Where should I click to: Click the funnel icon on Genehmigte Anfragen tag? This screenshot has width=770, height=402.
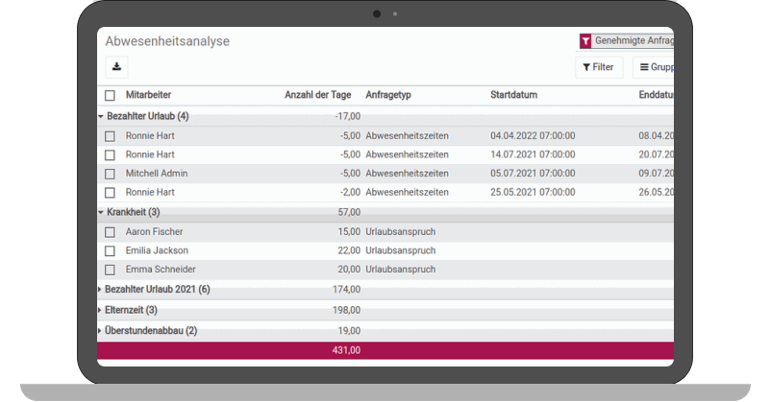click(585, 41)
